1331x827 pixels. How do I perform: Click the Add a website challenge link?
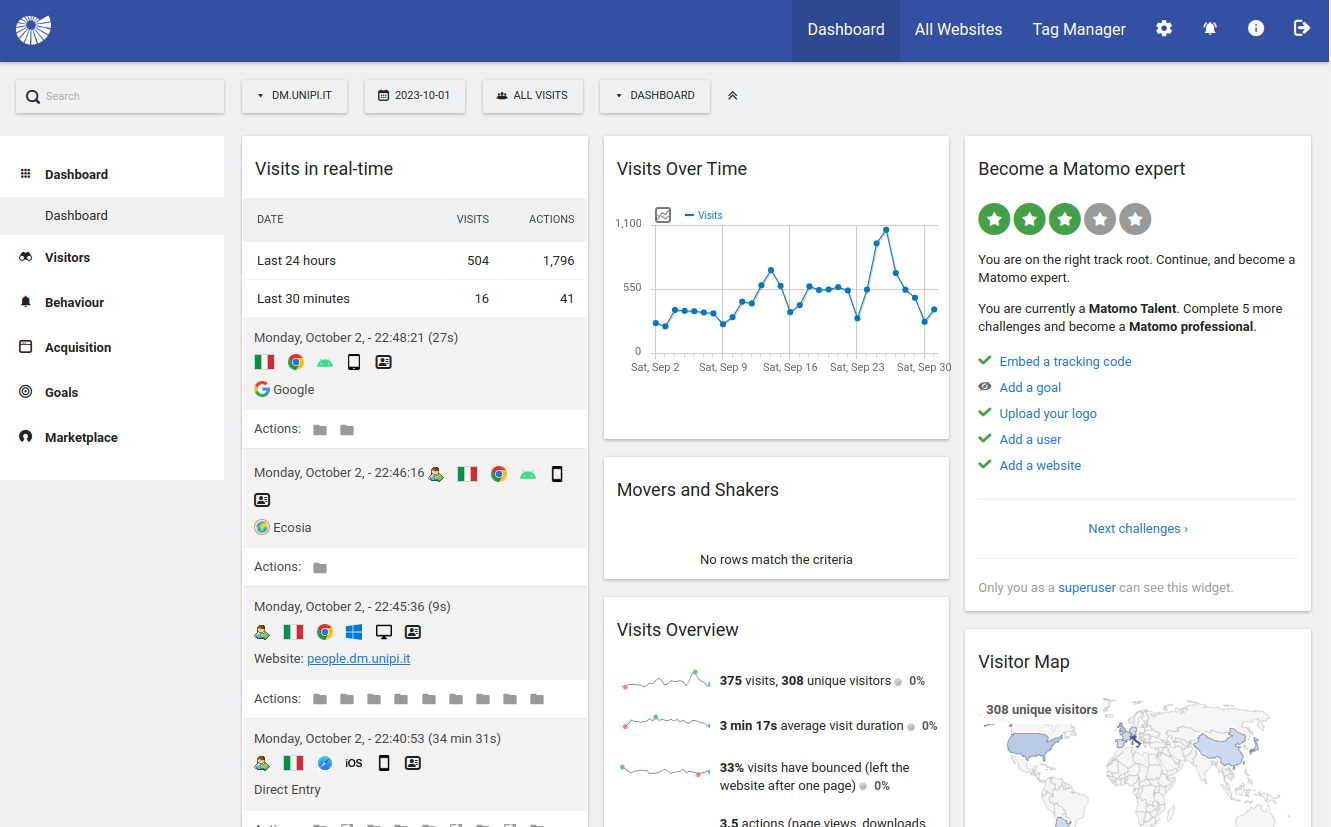(1040, 465)
